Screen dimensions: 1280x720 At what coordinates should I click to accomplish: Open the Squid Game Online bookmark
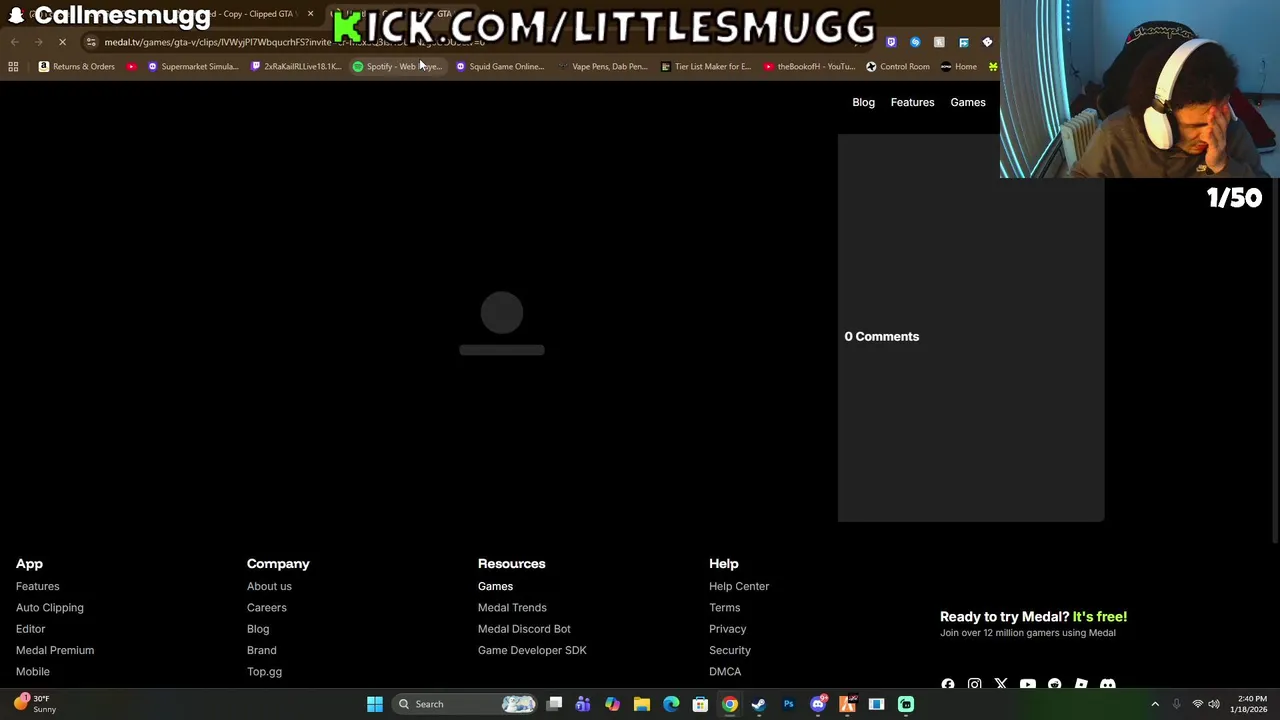coord(500,67)
